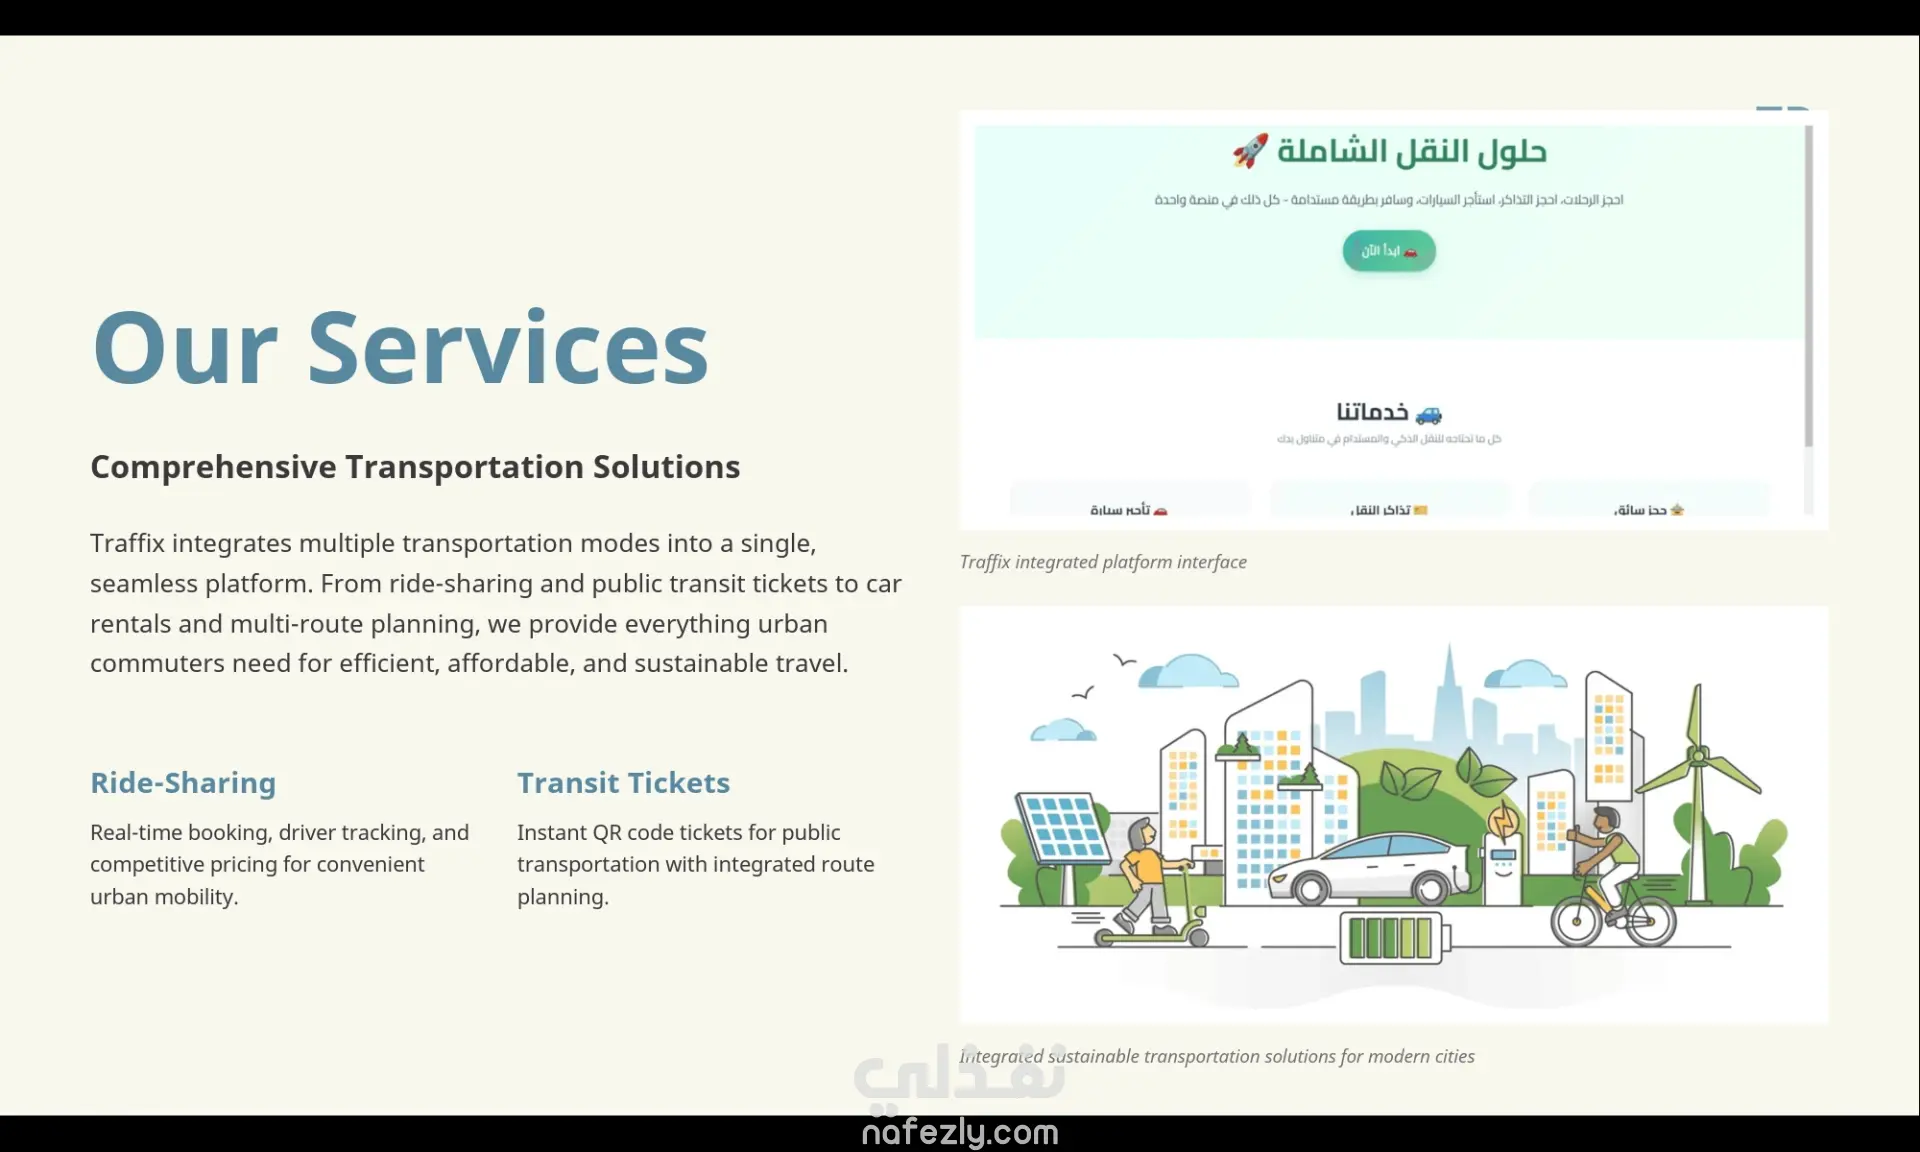Click the nafezly.com watermark link
The image size is (1920, 1152).
click(959, 1133)
